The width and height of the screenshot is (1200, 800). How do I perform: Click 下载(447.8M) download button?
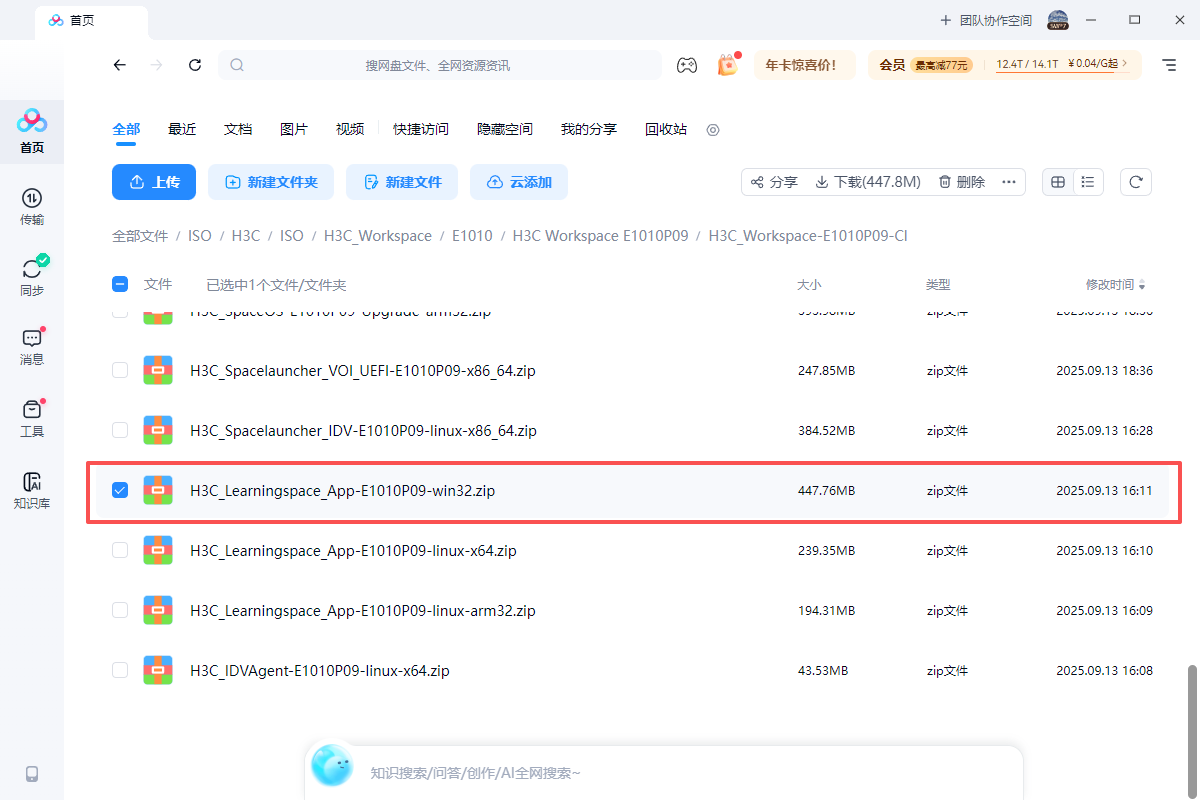[868, 182]
